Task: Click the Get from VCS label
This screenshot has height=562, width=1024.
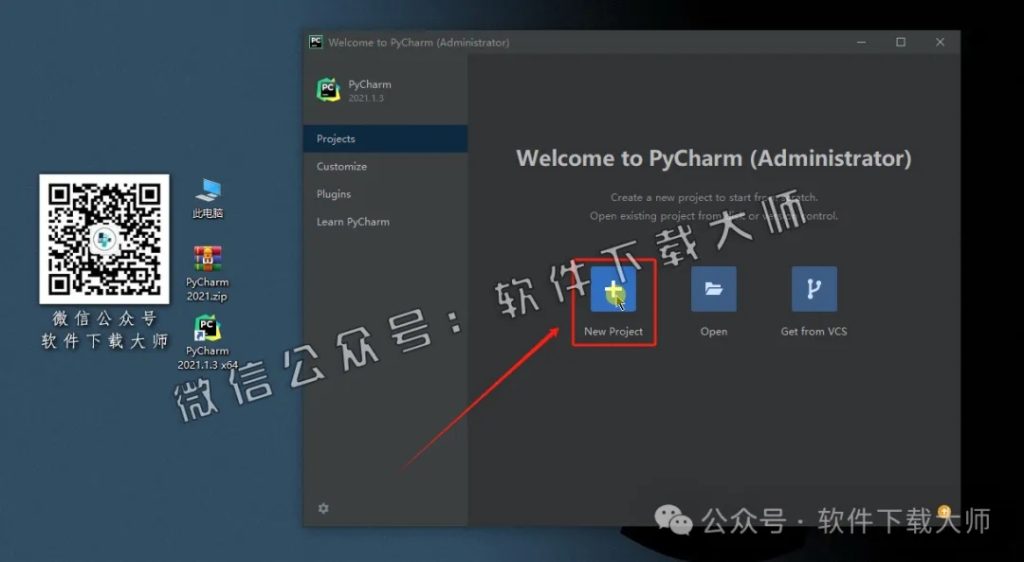Action: tap(814, 332)
